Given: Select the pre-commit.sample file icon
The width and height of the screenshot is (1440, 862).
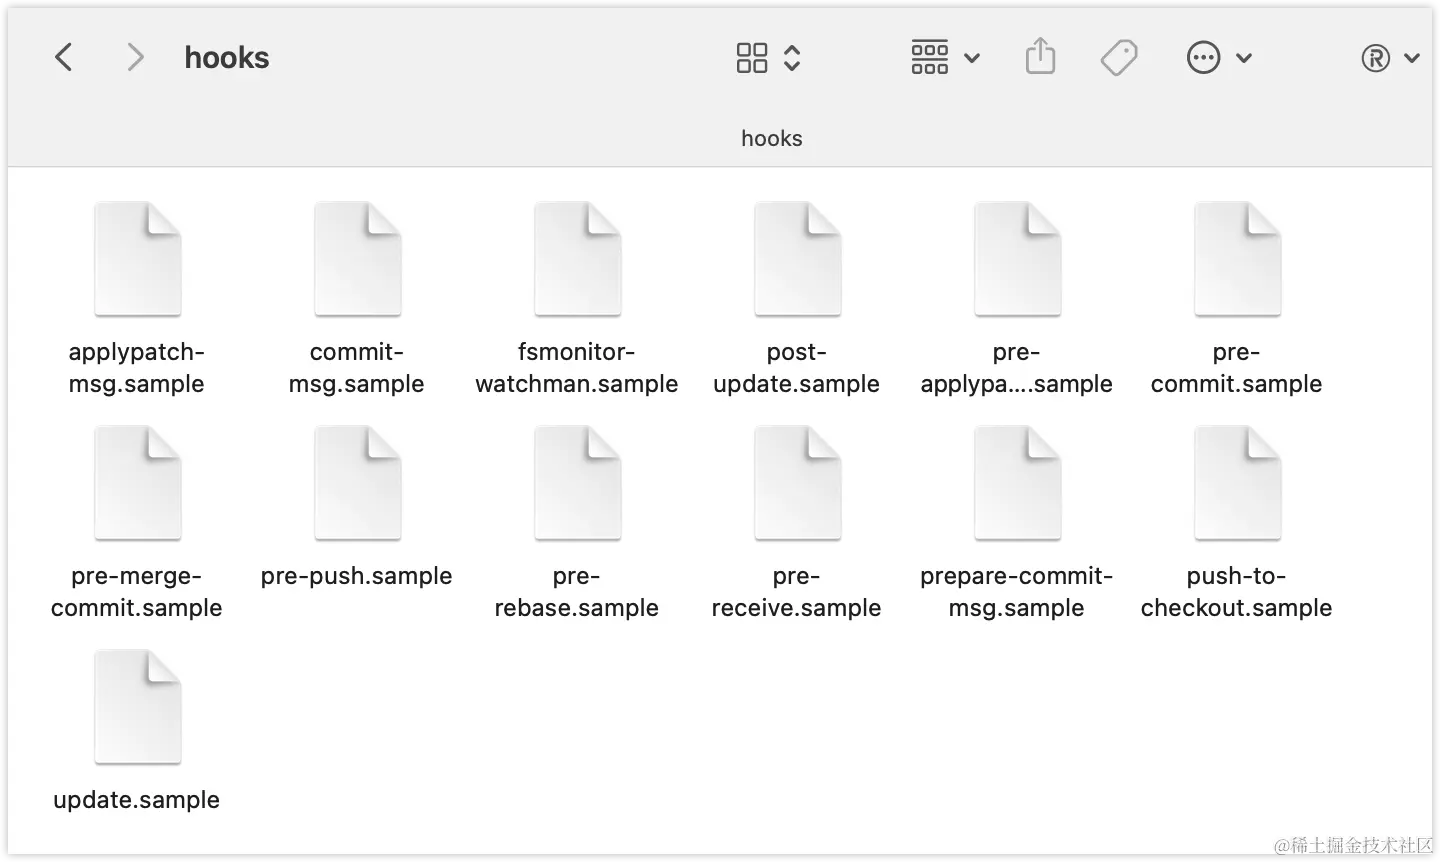Looking at the screenshot, I should [1238, 259].
